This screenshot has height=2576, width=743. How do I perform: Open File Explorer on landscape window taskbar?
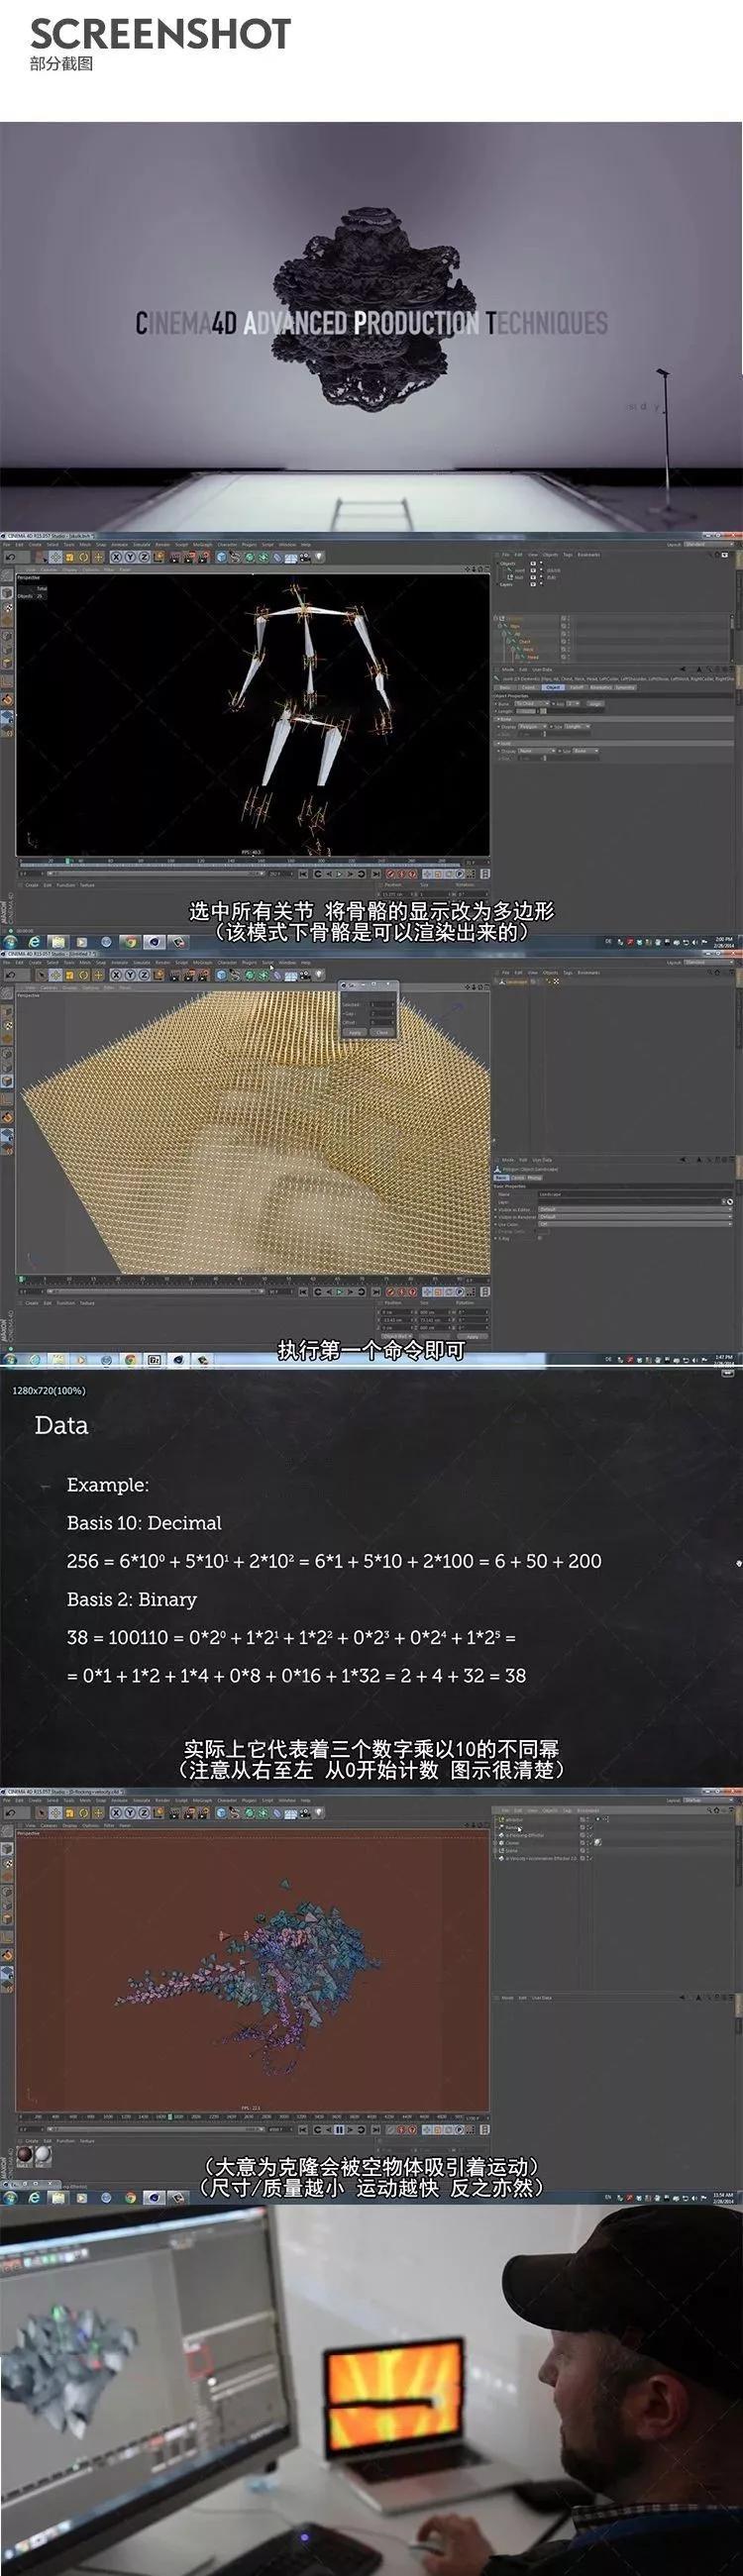[x=57, y=1359]
